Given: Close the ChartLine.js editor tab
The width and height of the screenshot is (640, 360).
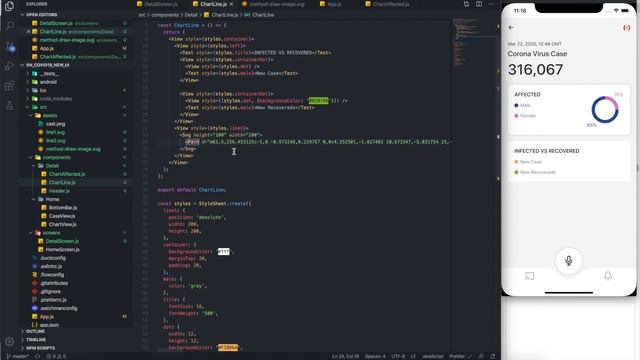Looking at the screenshot, I should click(x=231, y=4).
